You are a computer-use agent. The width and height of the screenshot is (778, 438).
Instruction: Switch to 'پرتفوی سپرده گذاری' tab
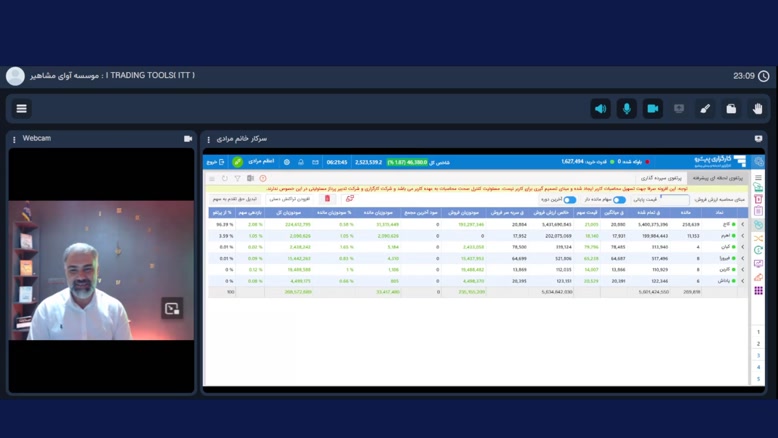[x=661, y=177]
